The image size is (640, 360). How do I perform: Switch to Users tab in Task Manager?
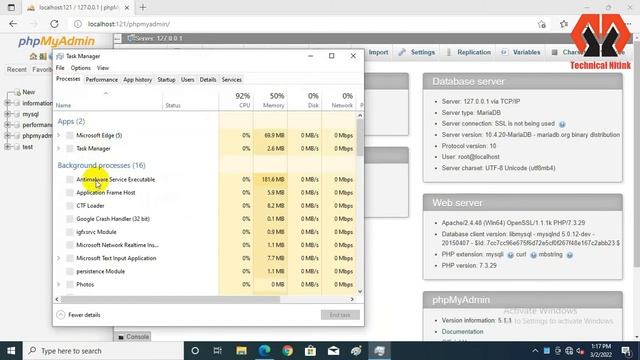187,80
